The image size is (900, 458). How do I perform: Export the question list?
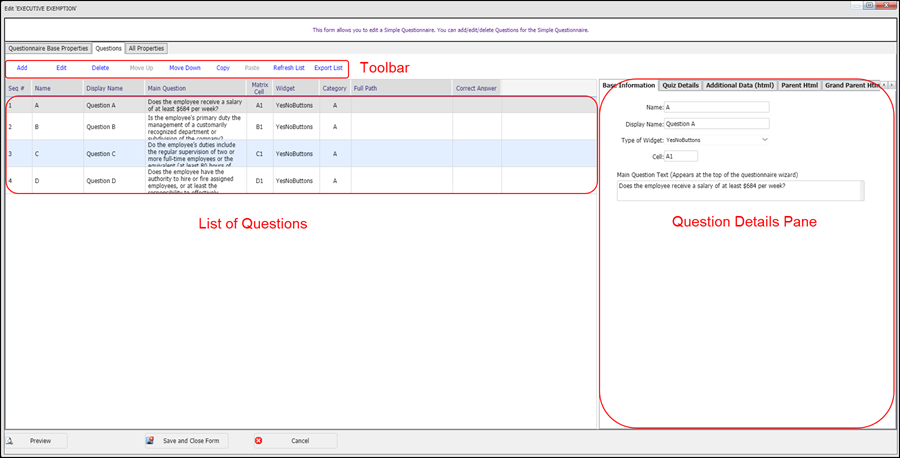[328, 68]
